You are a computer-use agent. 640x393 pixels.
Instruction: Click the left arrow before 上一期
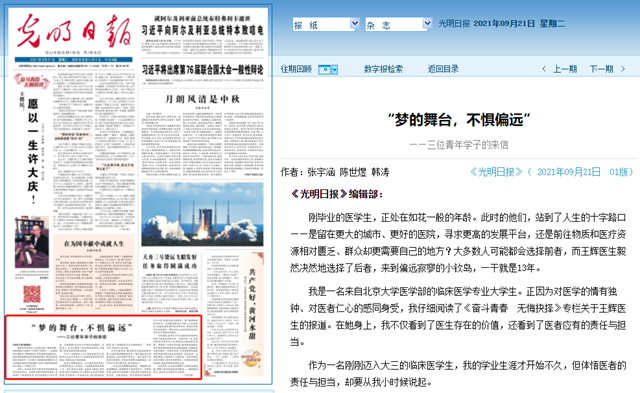[x=544, y=69]
